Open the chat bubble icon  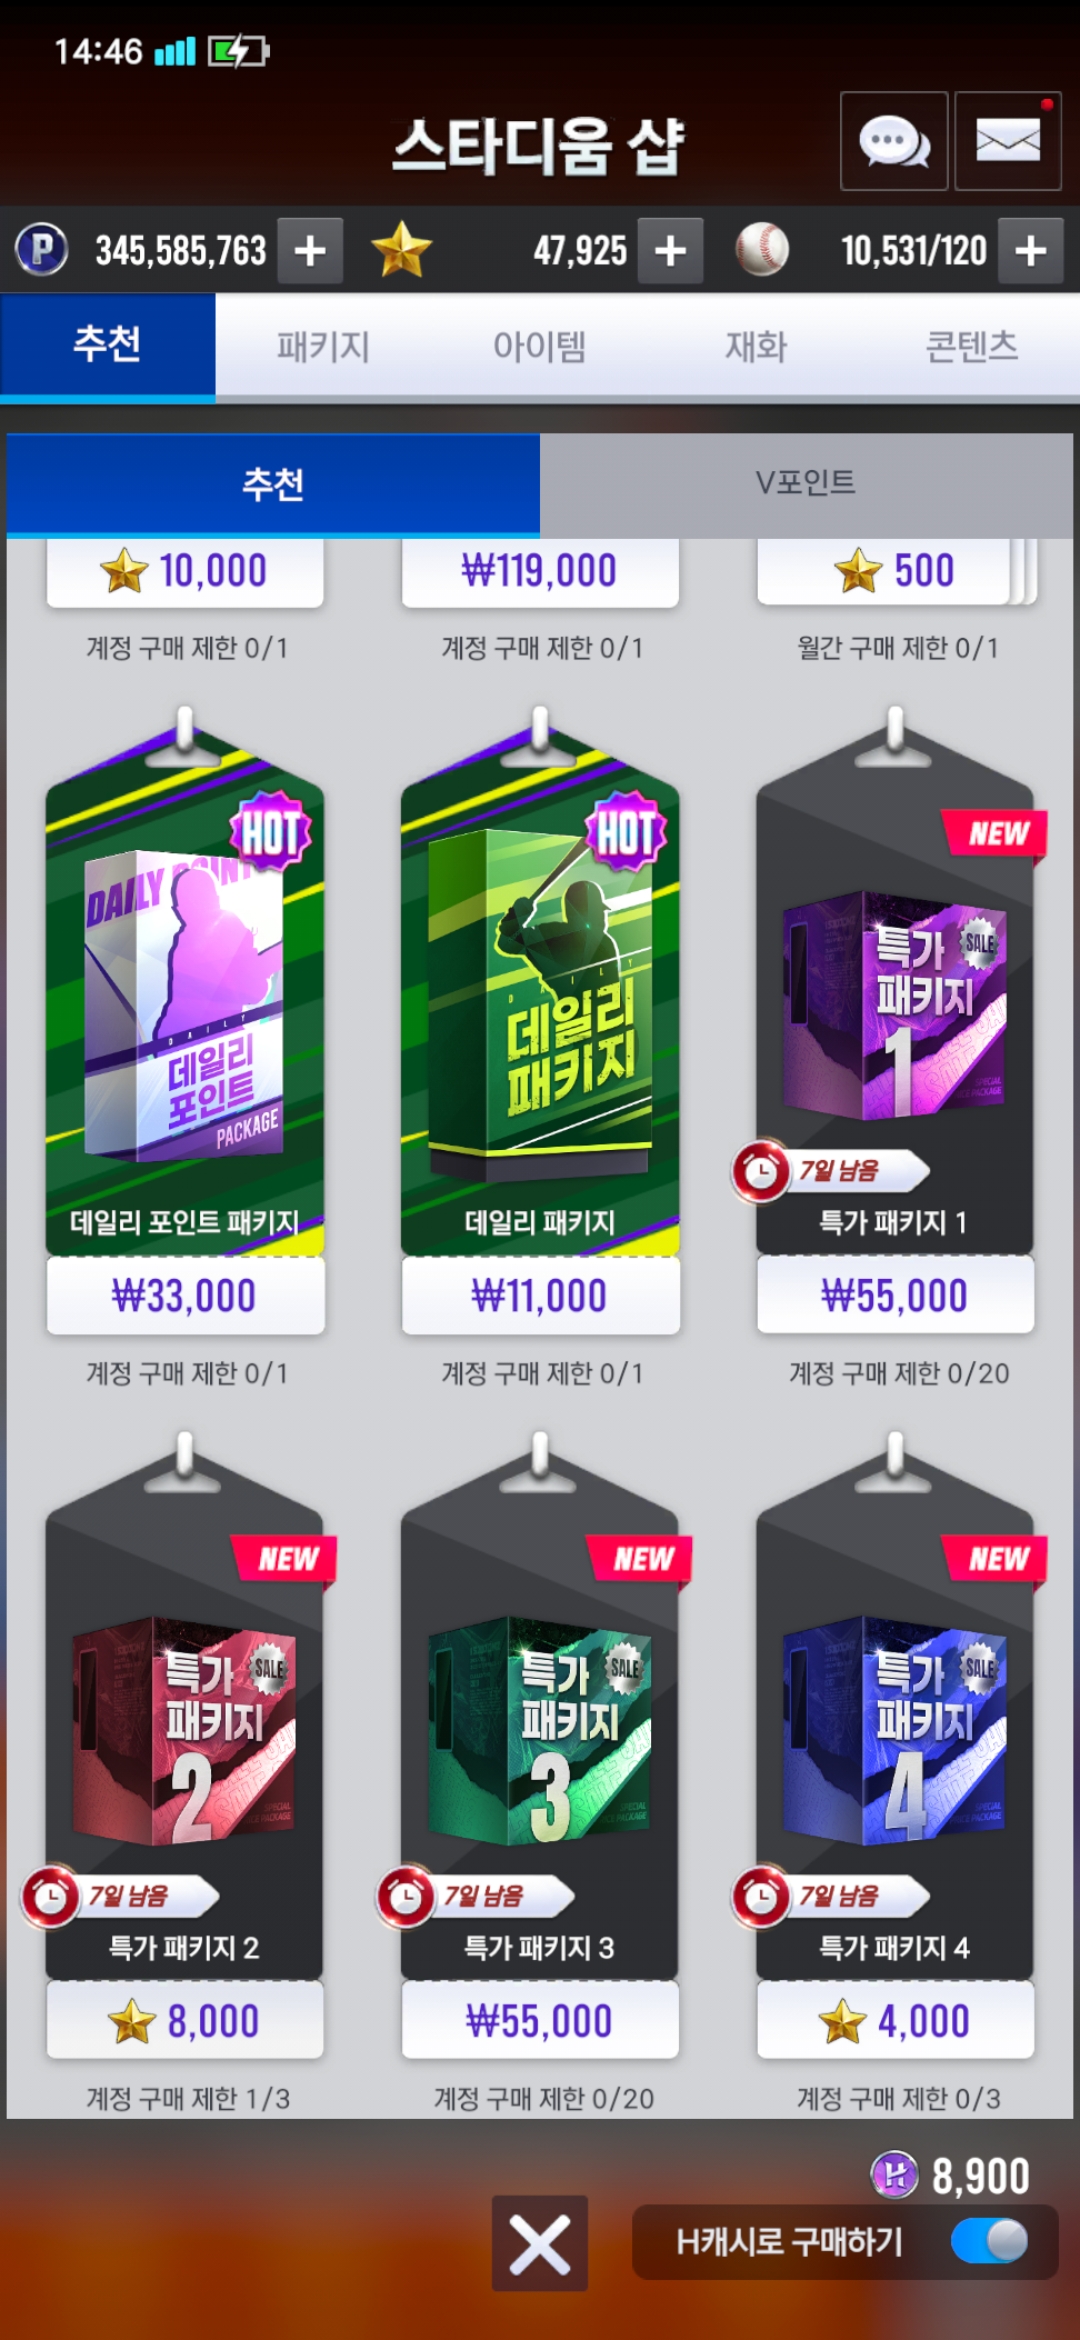pyautogui.click(x=894, y=141)
